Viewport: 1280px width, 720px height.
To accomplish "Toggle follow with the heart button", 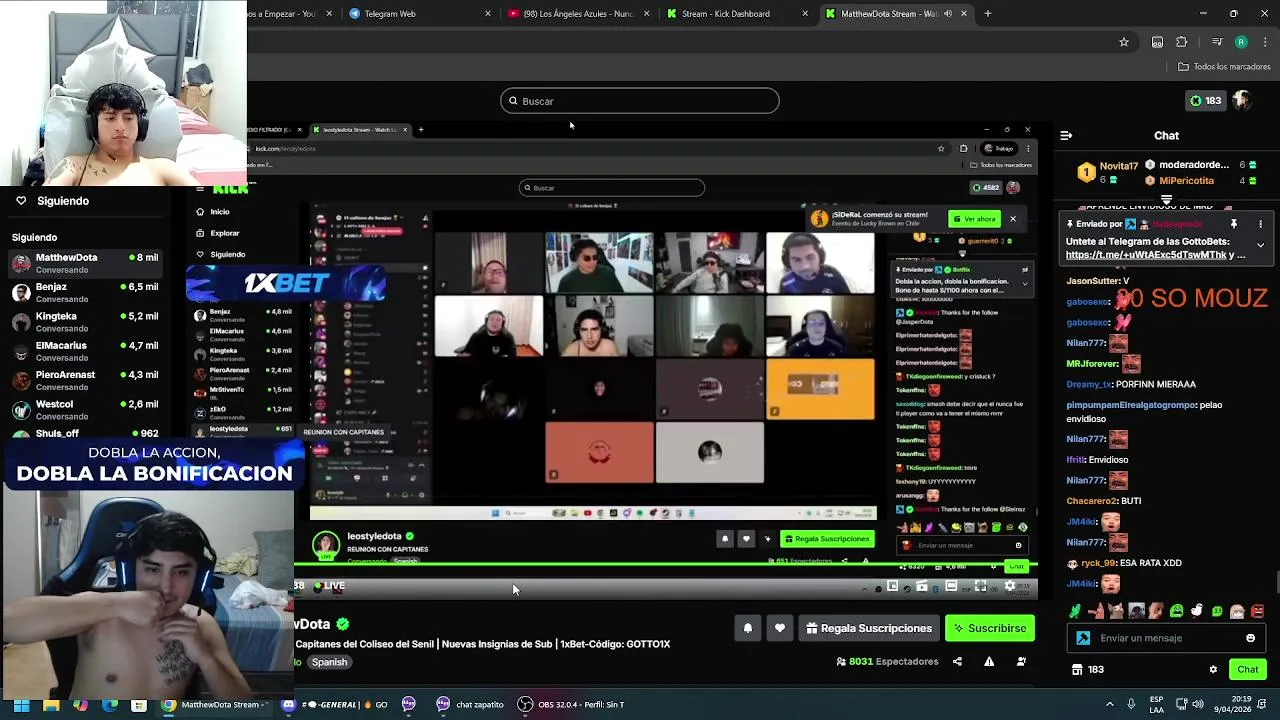I will [x=780, y=628].
